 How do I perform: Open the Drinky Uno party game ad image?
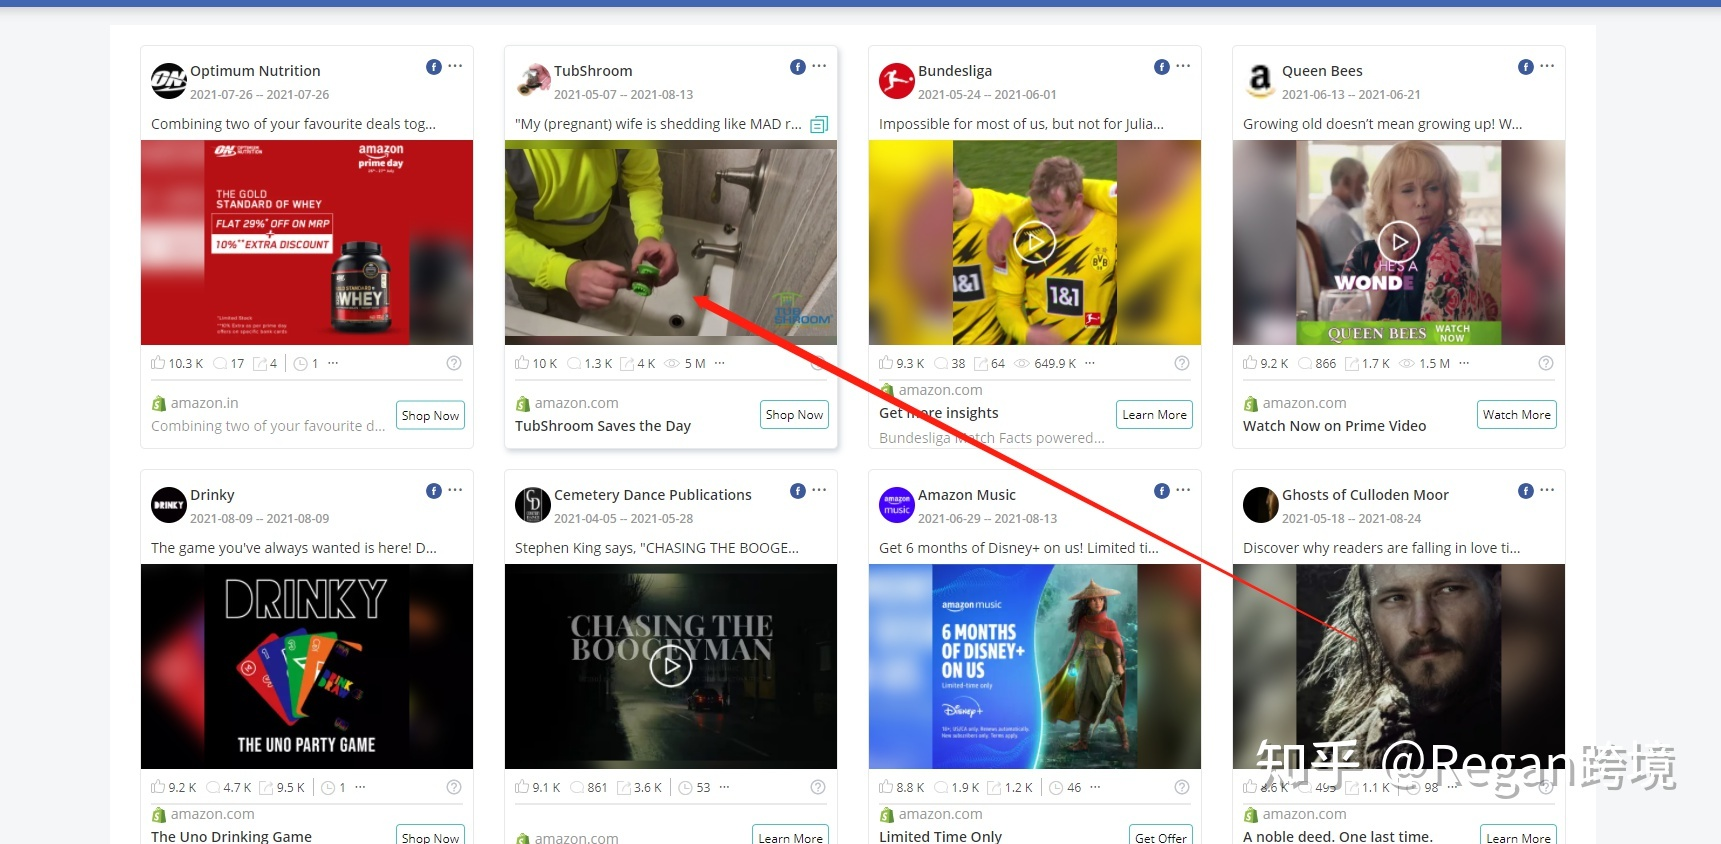click(307, 666)
